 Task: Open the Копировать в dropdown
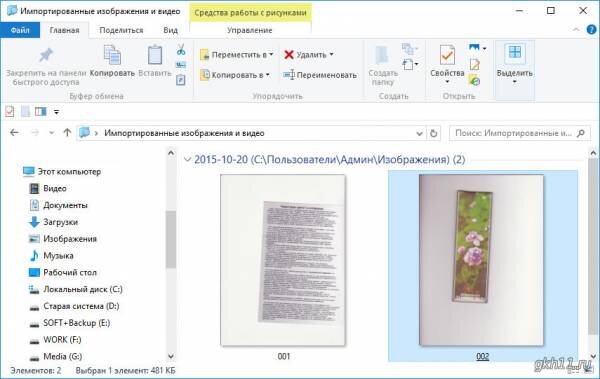(x=235, y=75)
